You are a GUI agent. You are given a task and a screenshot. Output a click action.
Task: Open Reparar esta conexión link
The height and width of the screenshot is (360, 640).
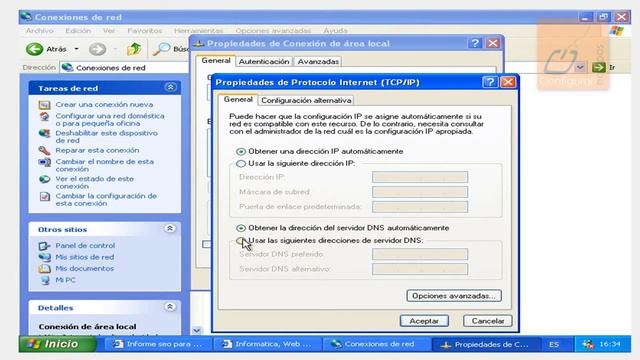(97, 151)
